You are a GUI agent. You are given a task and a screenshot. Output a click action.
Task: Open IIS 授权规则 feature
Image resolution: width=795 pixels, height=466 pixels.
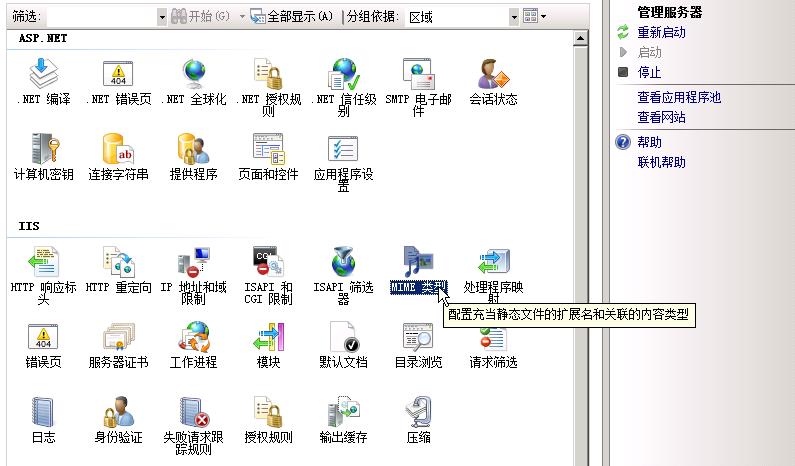[269, 420]
